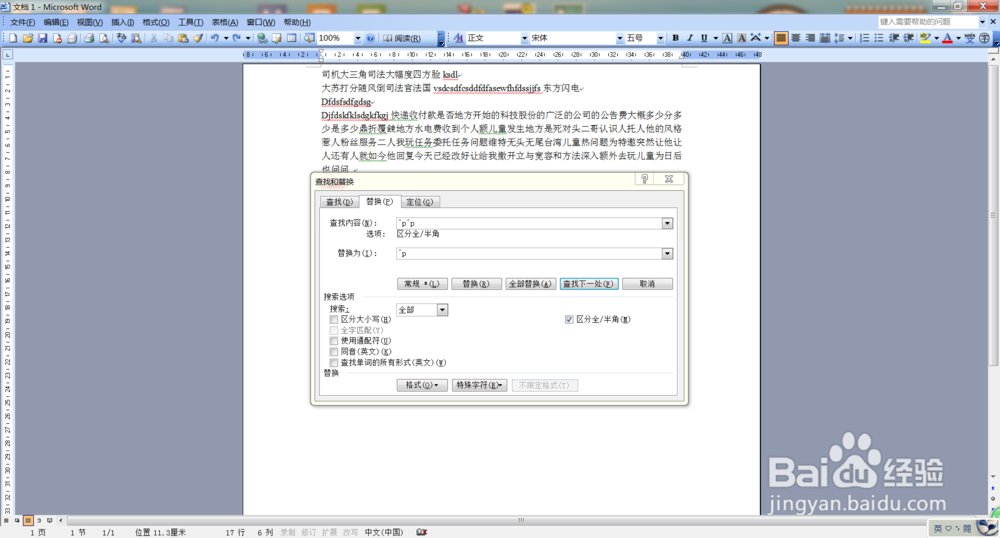Screen dimensions: 1000x538
Task: Click the Columns toolbar icon
Action: pyautogui.click(x=291, y=38)
